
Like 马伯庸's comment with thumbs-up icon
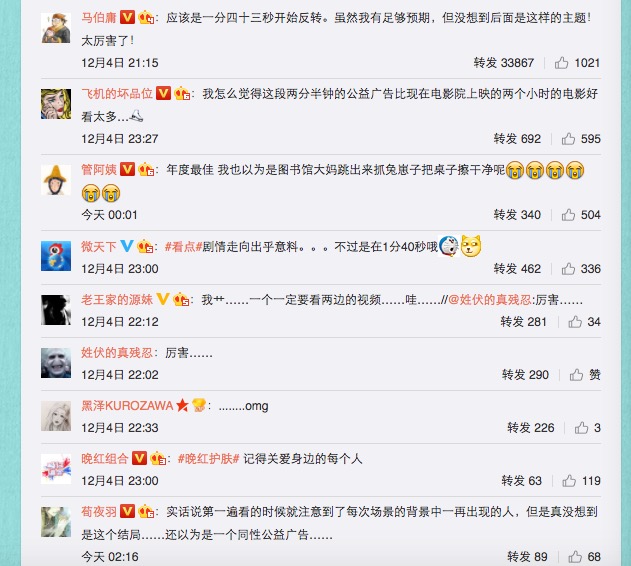click(x=561, y=63)
